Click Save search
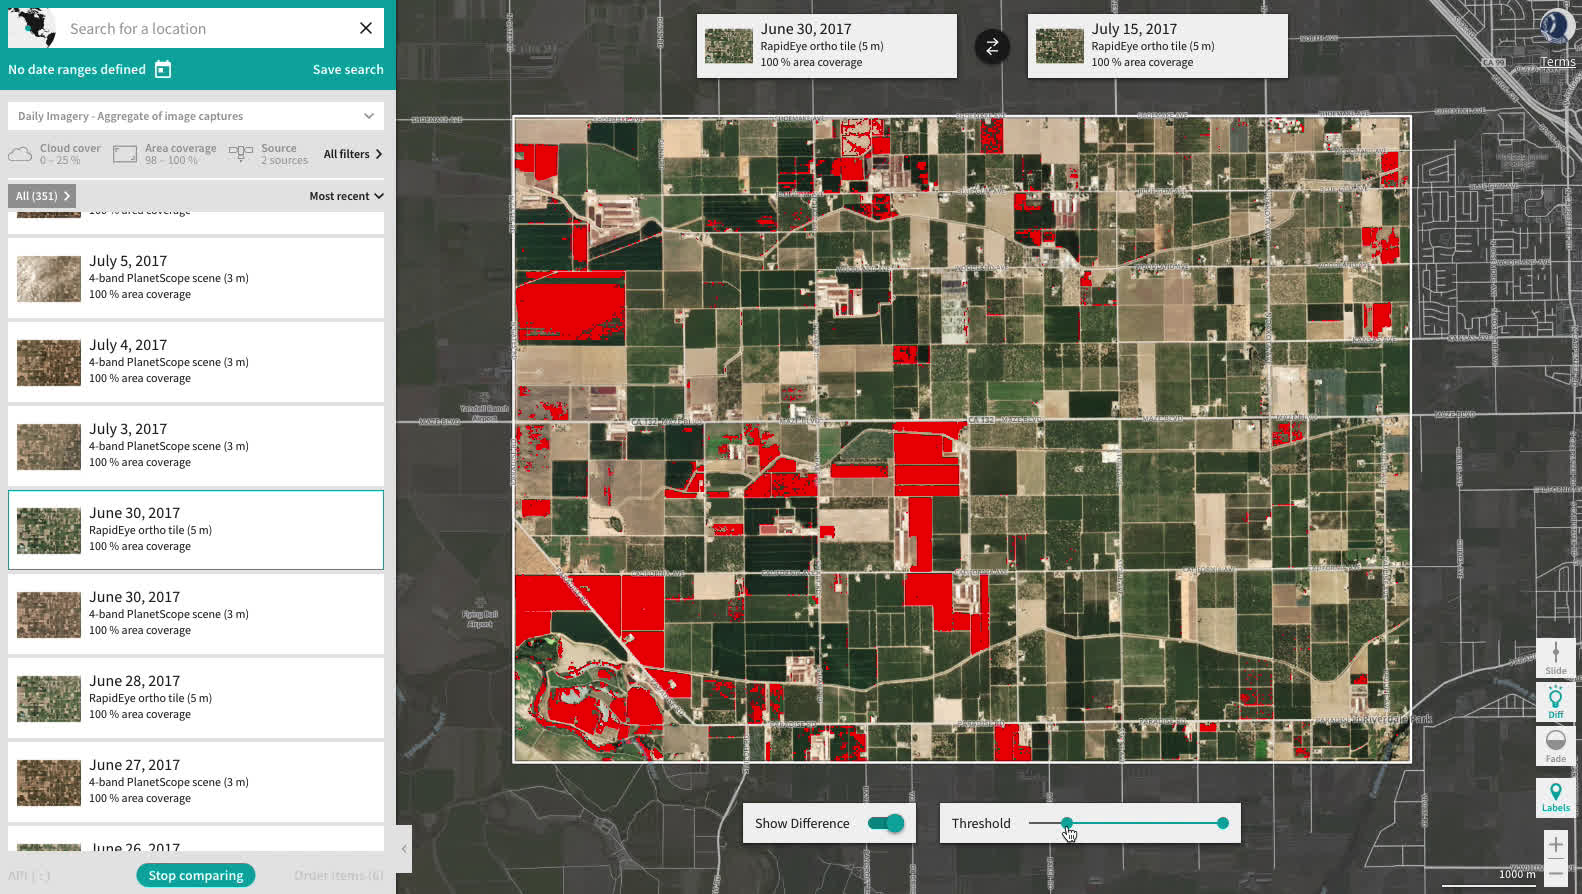This screenshot has width=1582, height=894. pos(348,69)
